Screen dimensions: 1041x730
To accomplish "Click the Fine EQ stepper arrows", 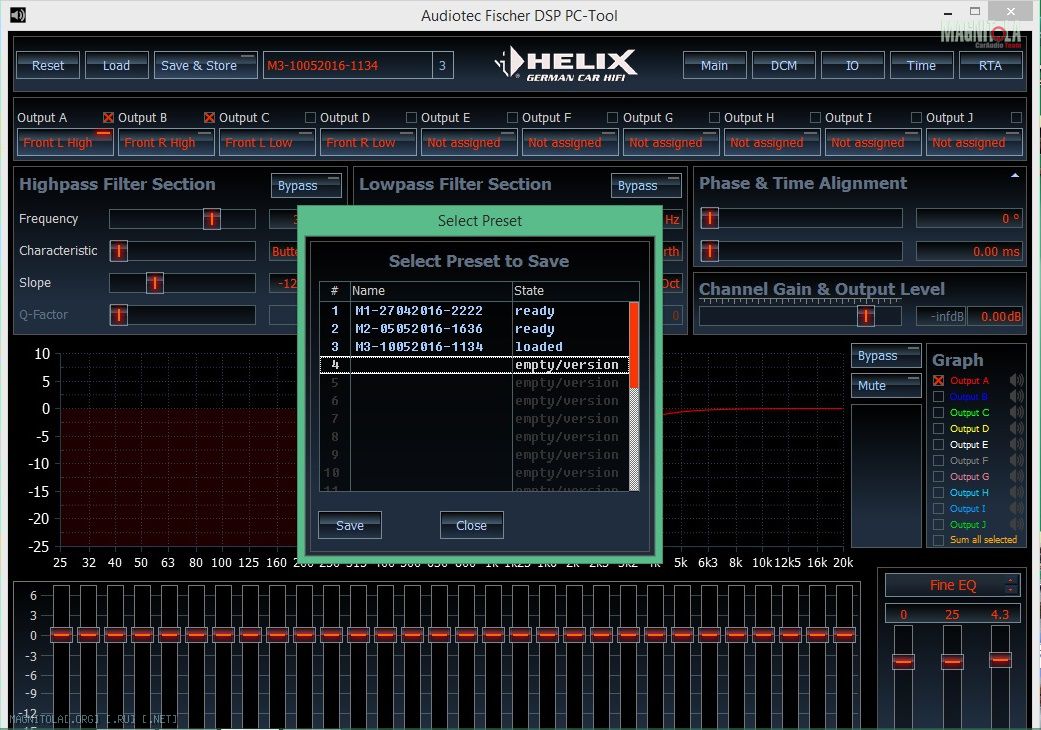I will click(1011, 585).
